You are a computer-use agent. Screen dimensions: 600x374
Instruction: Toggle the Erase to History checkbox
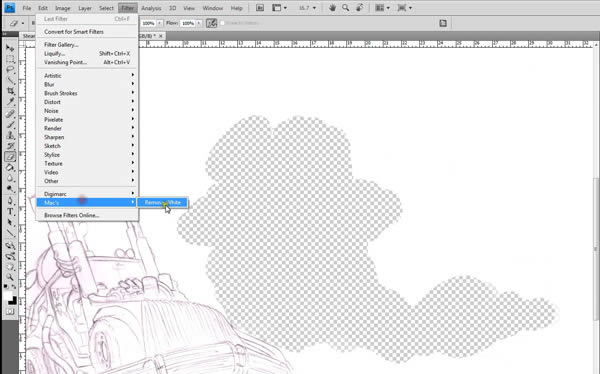click(222, 23)
